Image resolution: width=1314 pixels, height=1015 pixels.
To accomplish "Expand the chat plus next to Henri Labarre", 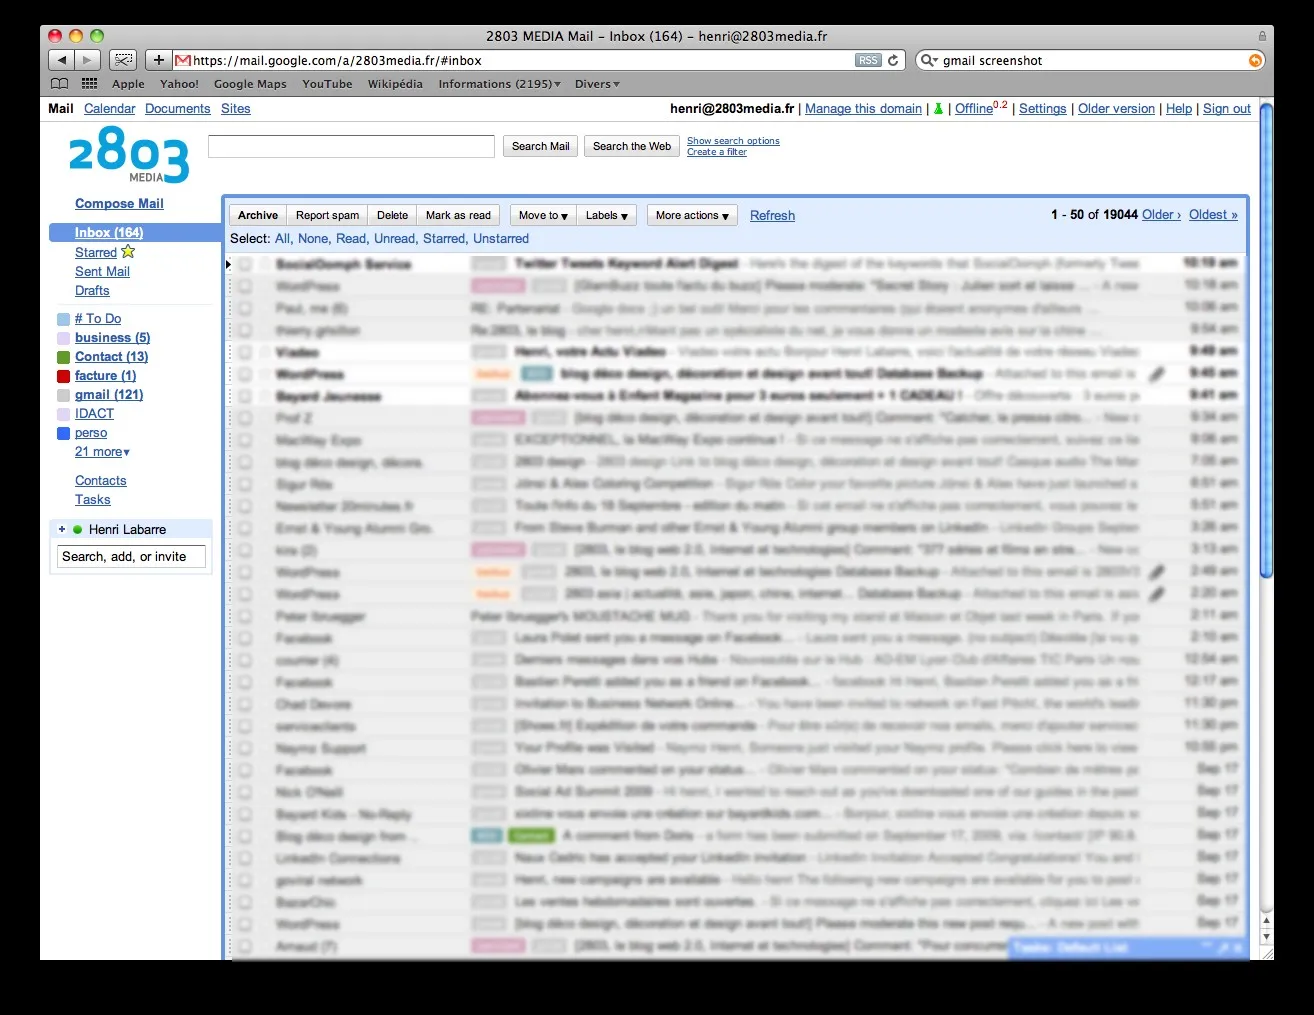I will point(62,529).
